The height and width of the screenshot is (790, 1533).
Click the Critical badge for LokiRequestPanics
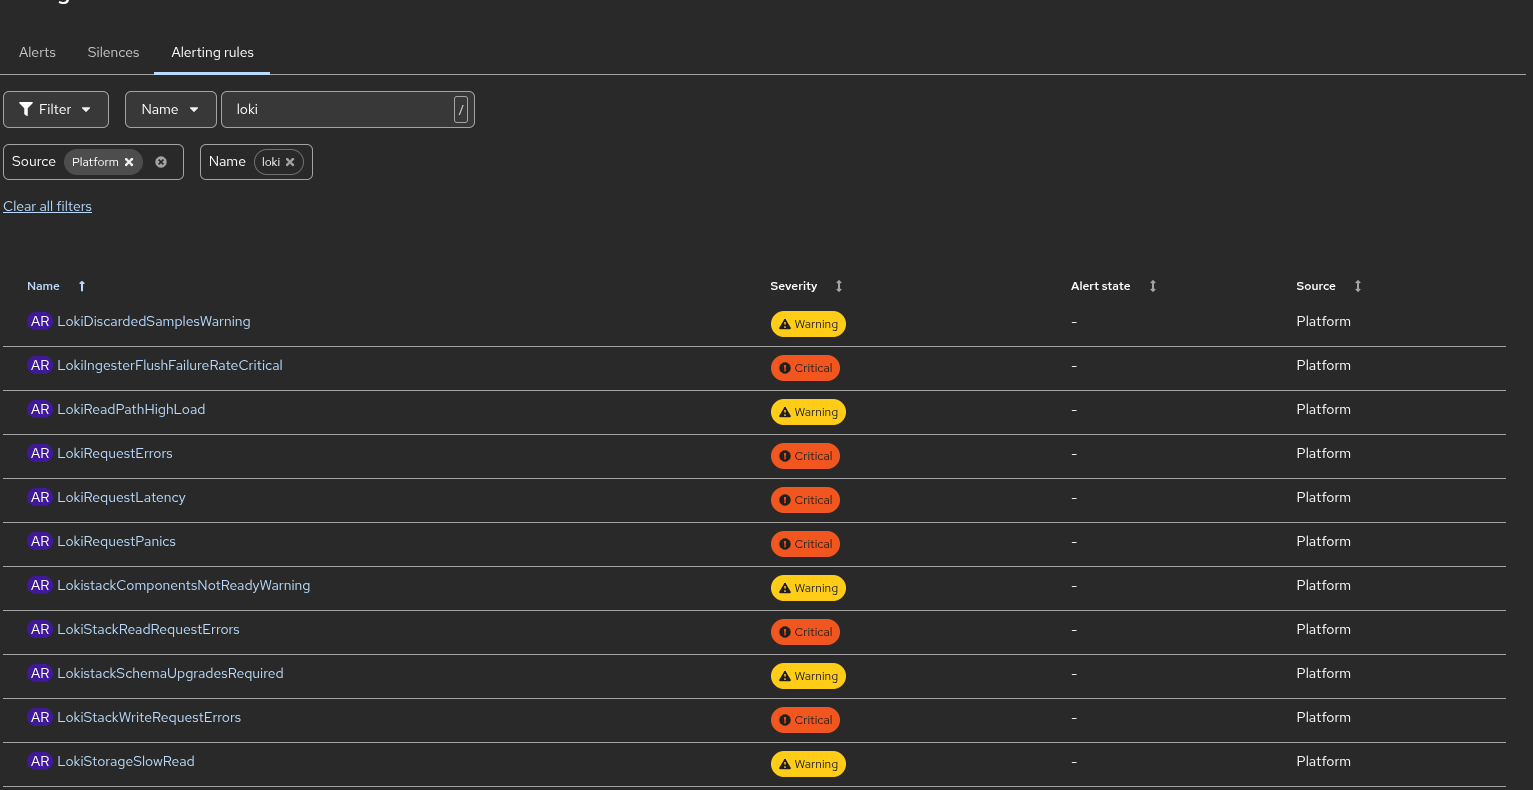[805, 544]
